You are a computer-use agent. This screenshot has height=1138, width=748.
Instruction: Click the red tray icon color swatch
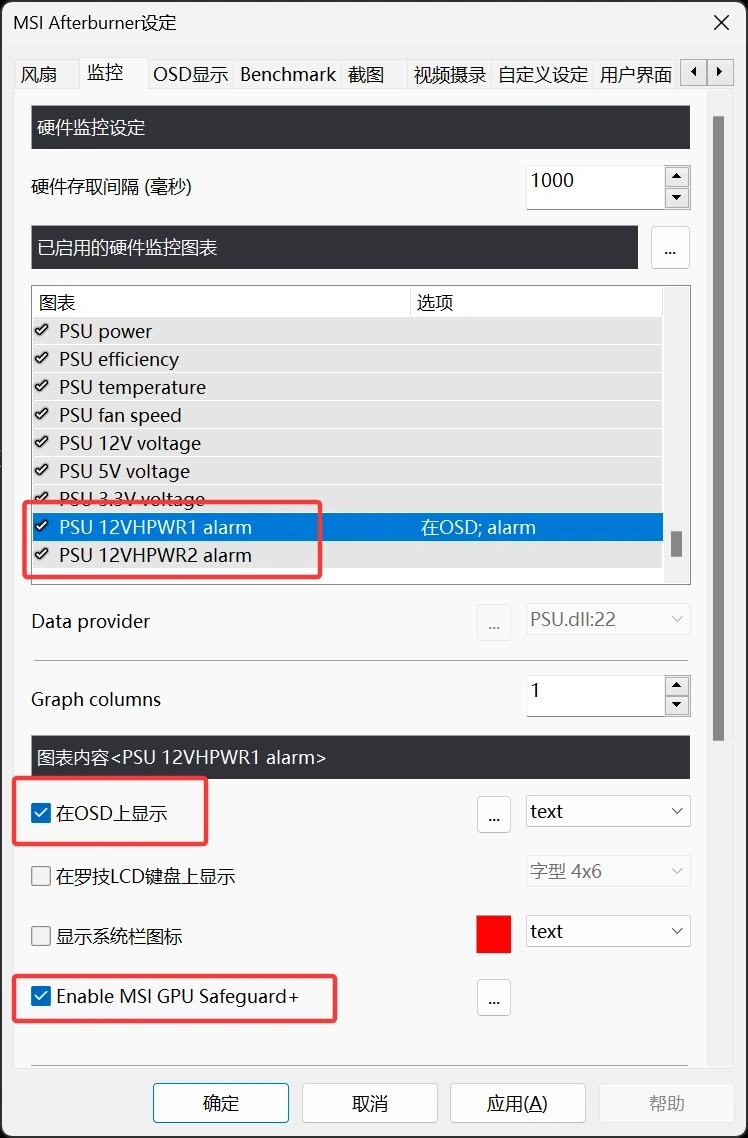tap(494, 934)
